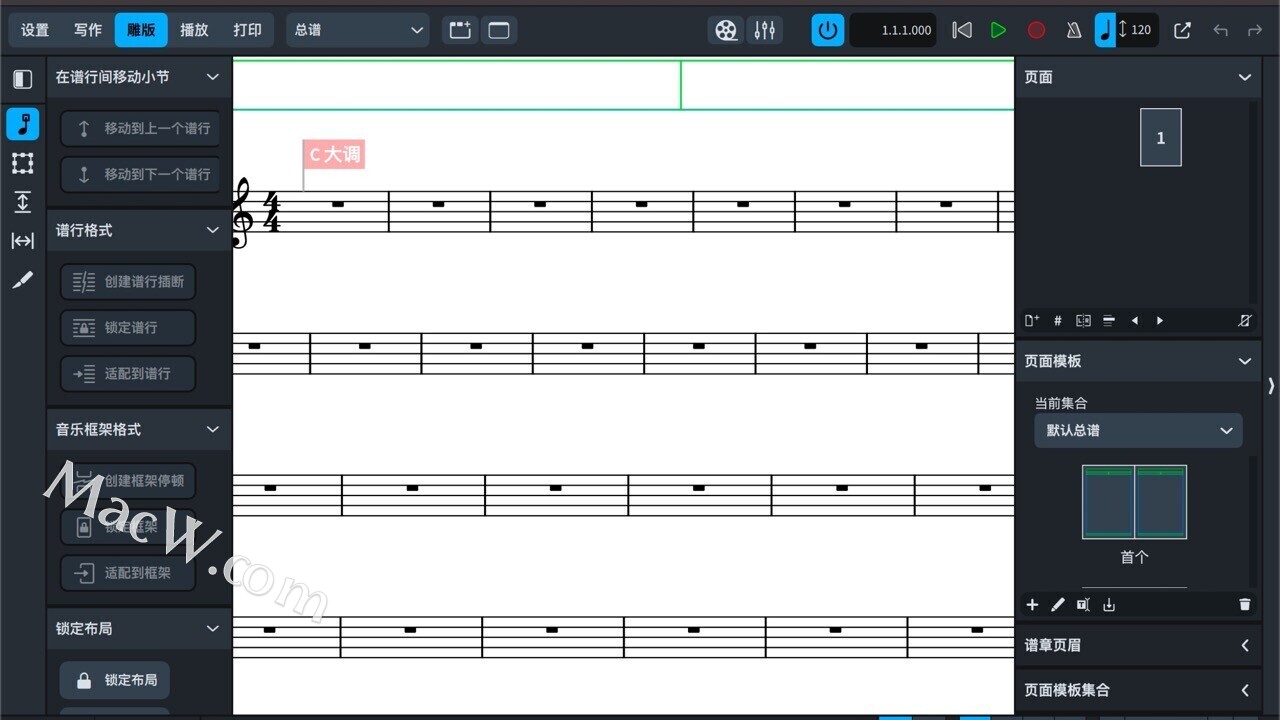Go to next page with right triangle
Screen dimensions: 1280x720
pyautogui.click(x=1160, y=321)
